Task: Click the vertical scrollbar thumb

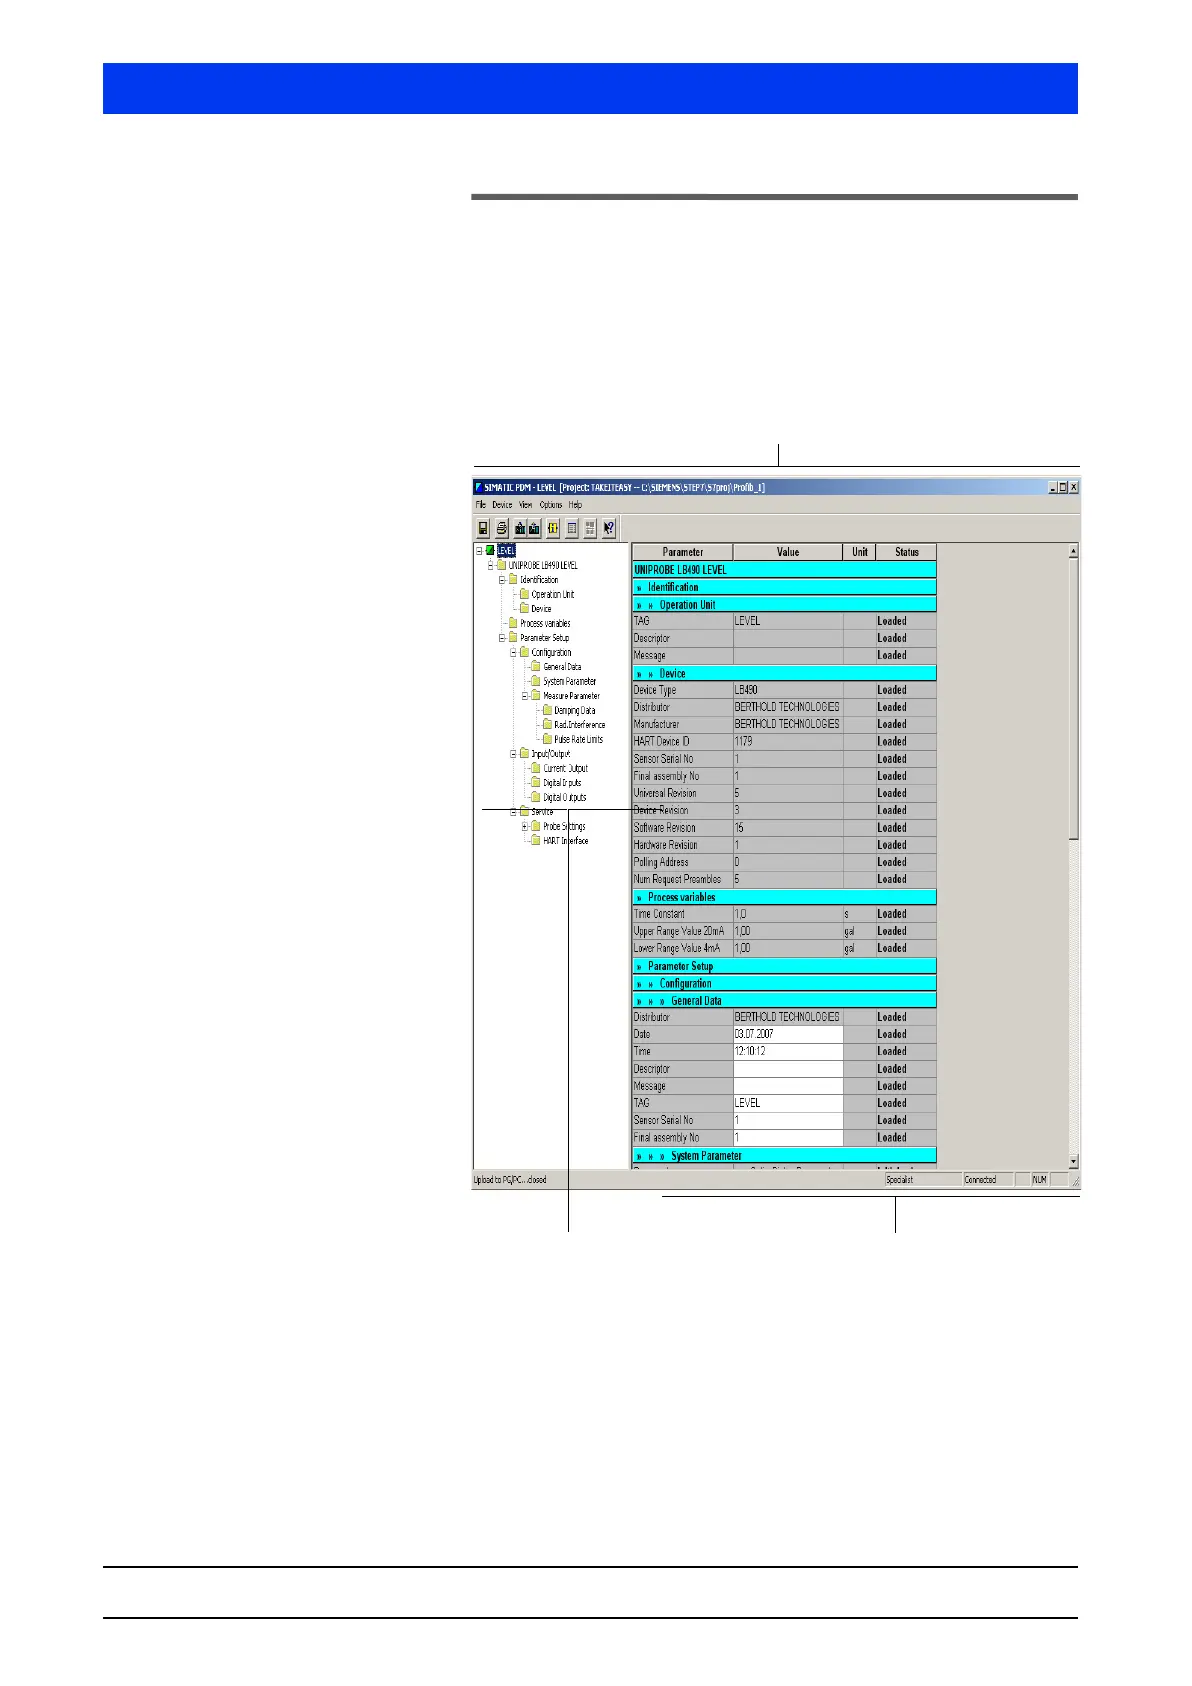Action: (x=1074, y=698)
